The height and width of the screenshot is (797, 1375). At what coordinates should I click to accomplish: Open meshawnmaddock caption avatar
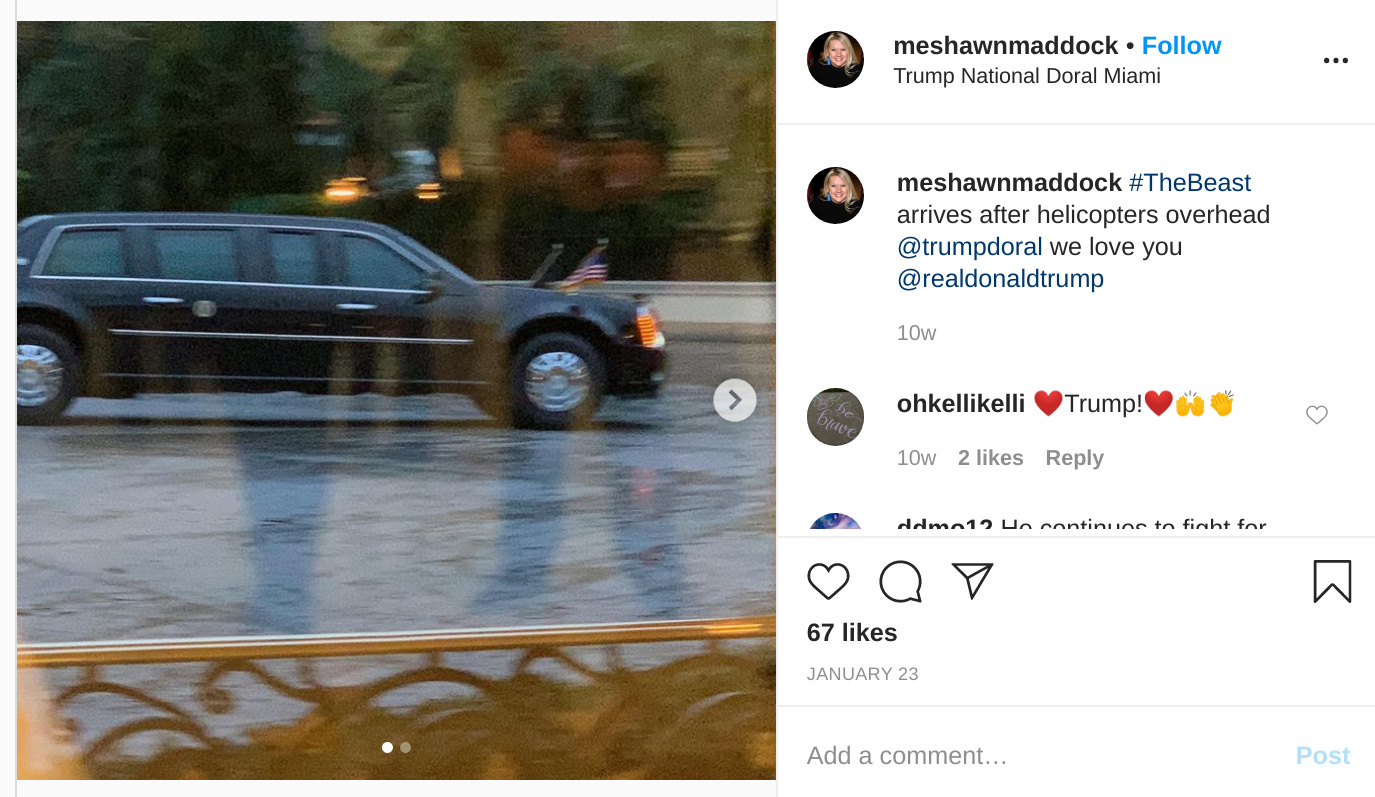(836, 196)
